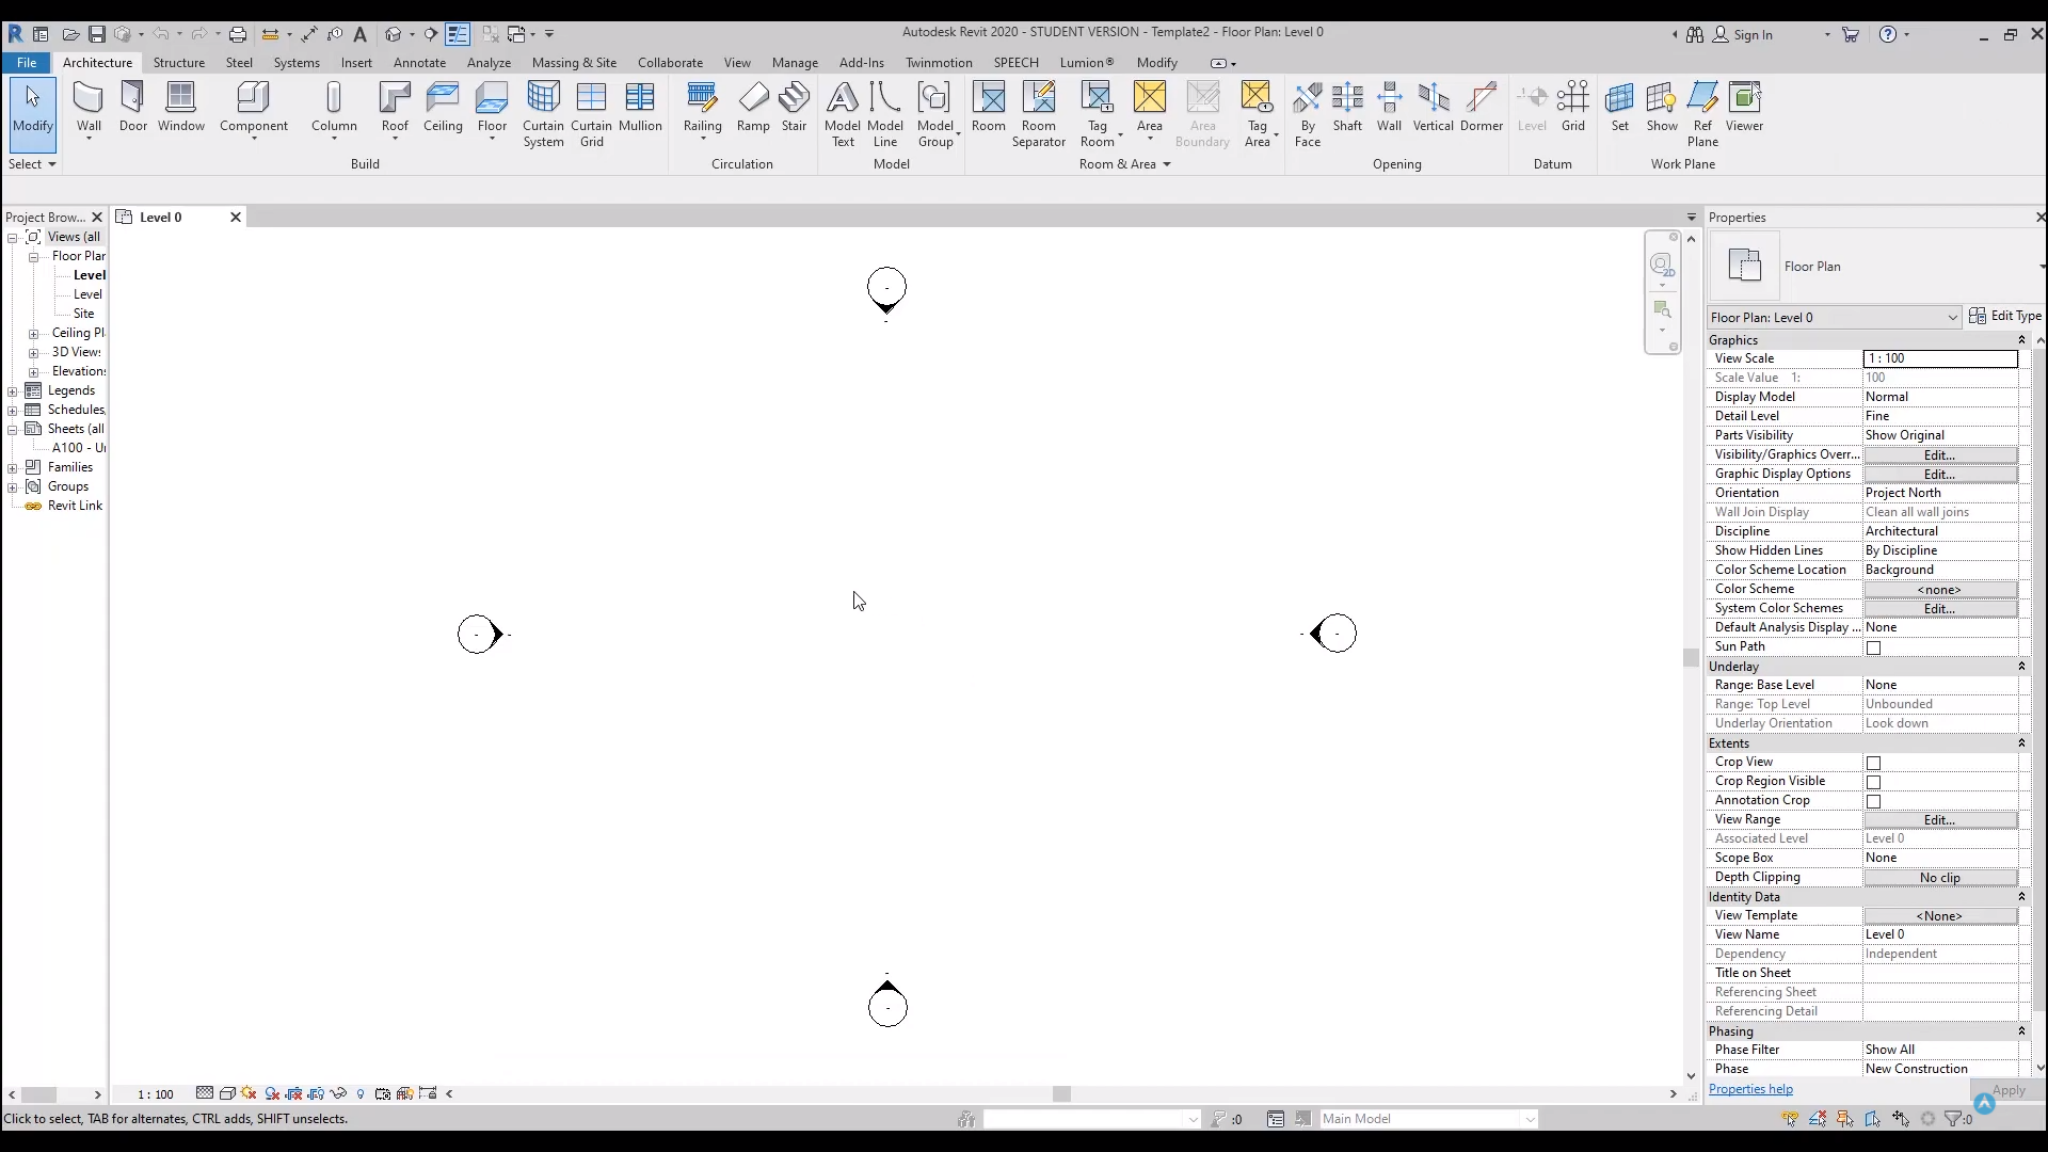
Task: Expand Families in the Project Browser
Action: click(13, 467)
